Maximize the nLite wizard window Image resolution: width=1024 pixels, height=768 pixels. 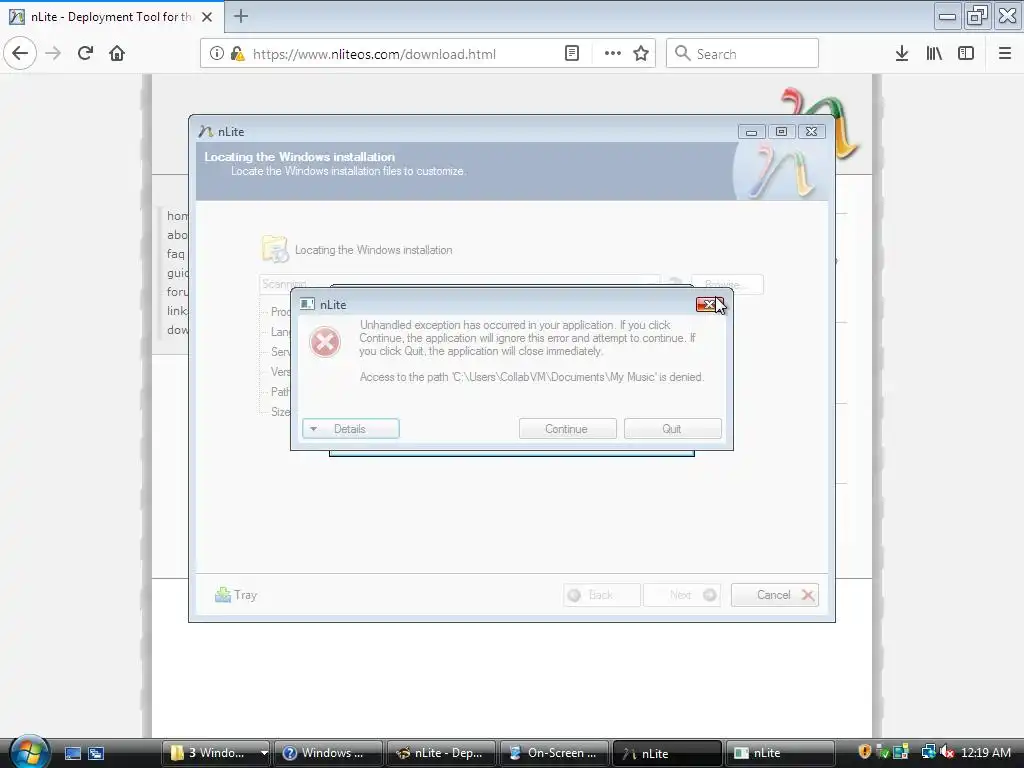781,132
